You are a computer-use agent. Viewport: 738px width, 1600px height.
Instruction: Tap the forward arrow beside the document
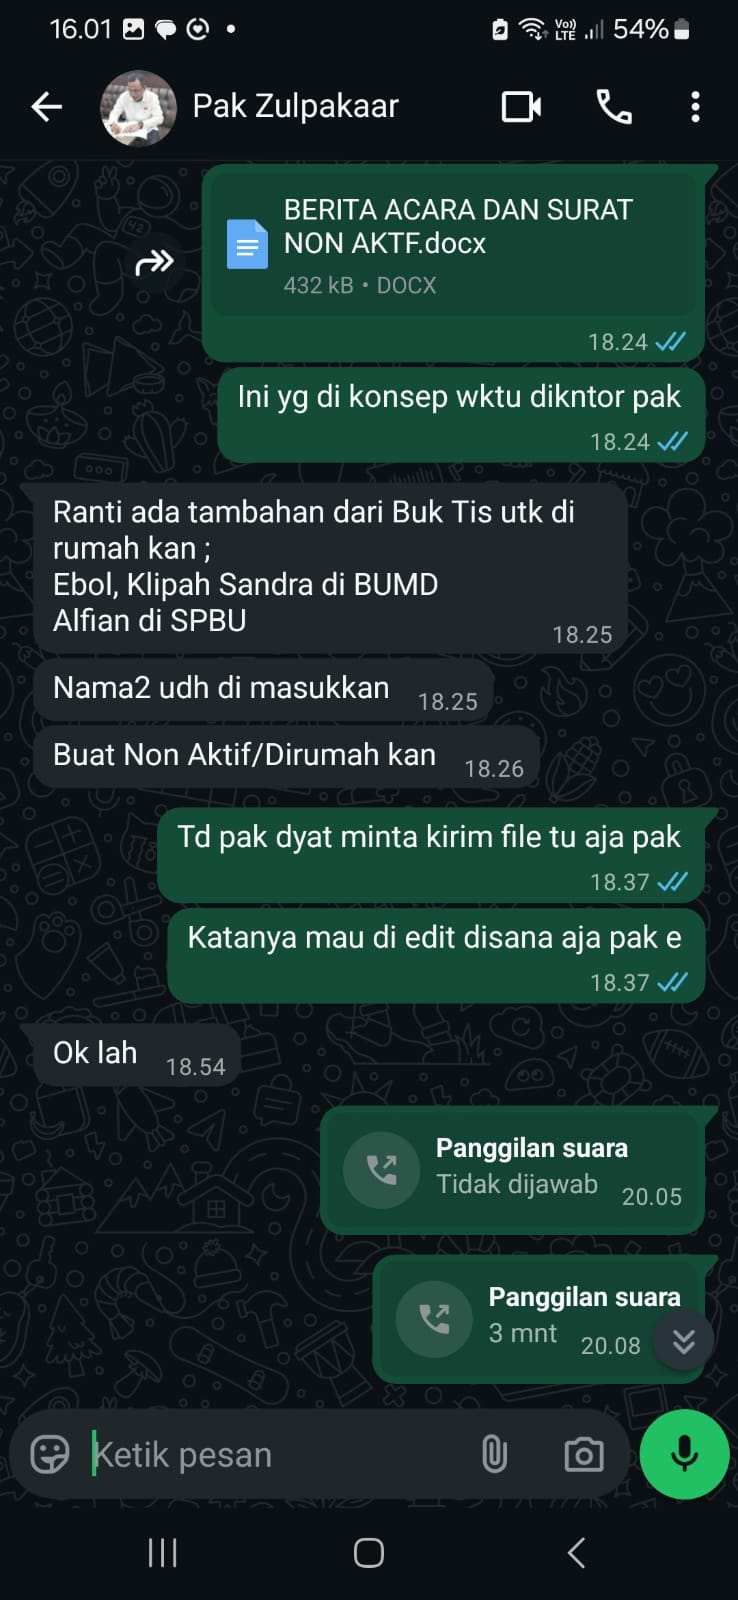(154, 263)
